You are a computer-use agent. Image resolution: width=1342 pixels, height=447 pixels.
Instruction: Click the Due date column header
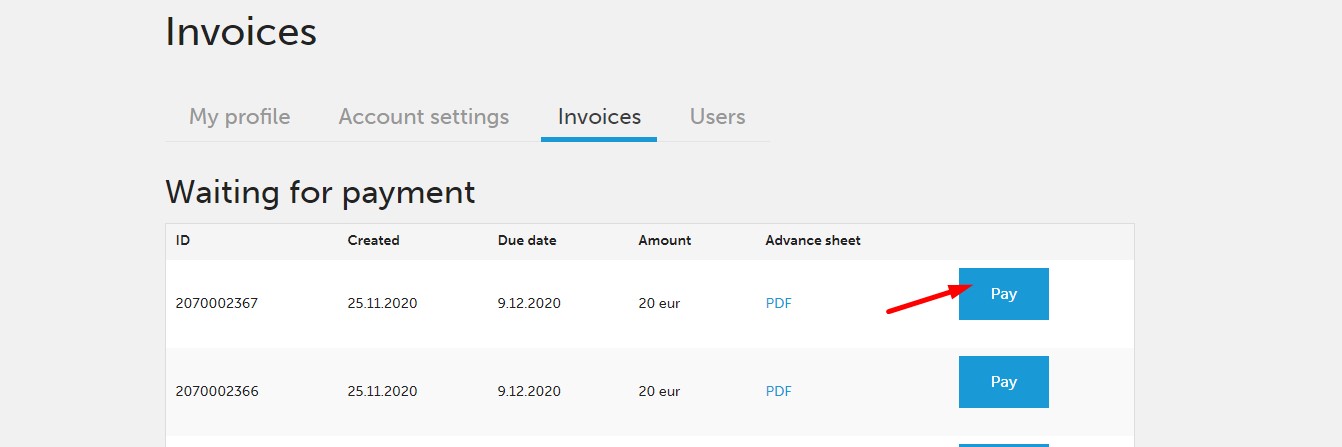click(527, 241)
